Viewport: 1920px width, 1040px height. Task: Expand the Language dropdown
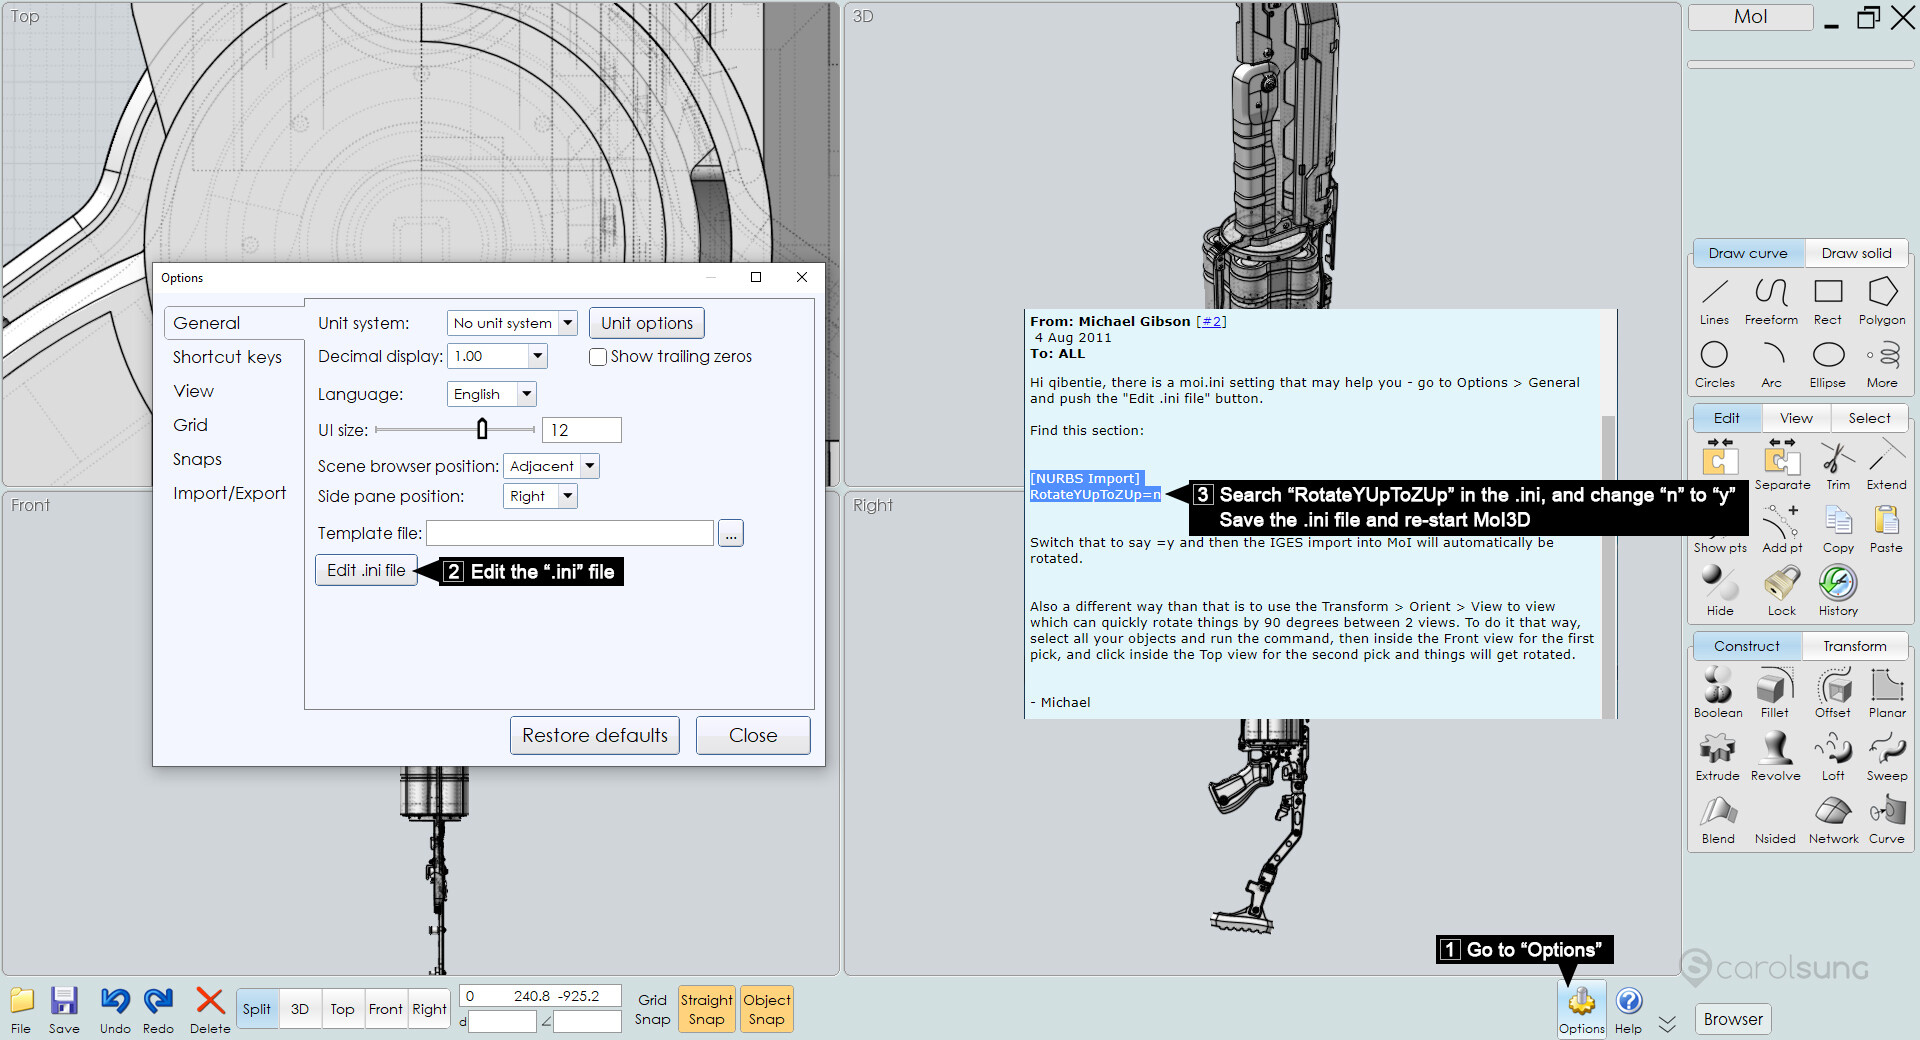point(491,394)
